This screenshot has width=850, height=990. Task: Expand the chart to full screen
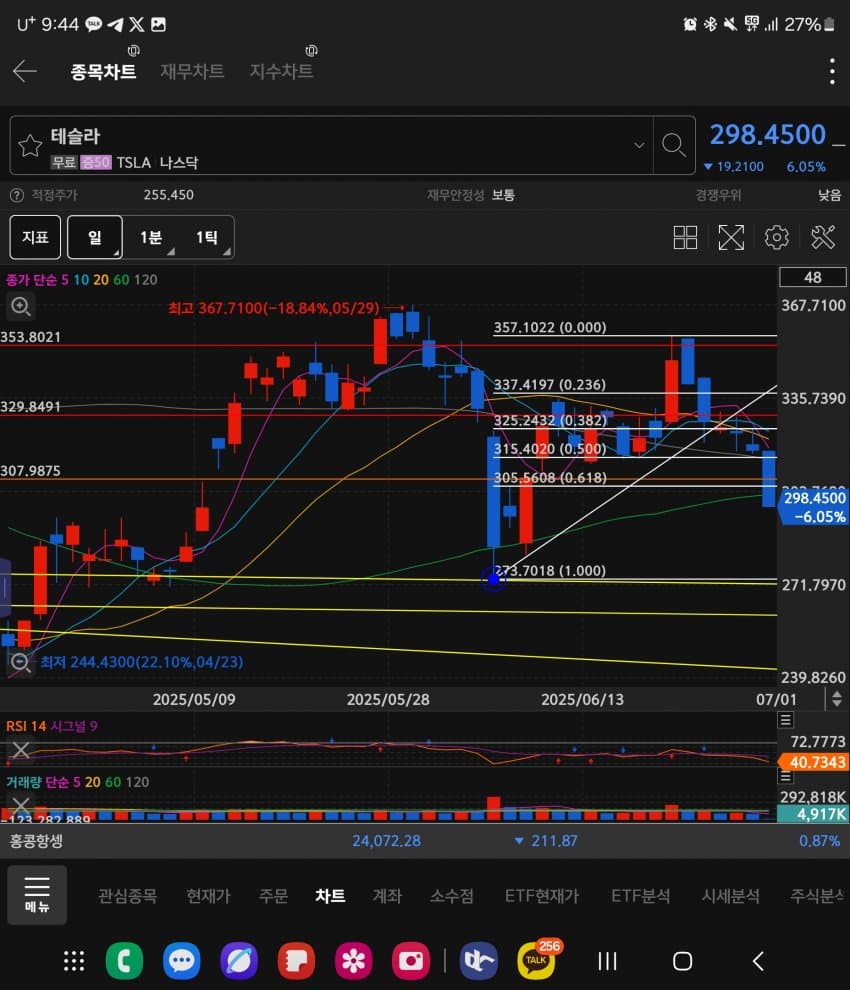click(x=731, y=237)
